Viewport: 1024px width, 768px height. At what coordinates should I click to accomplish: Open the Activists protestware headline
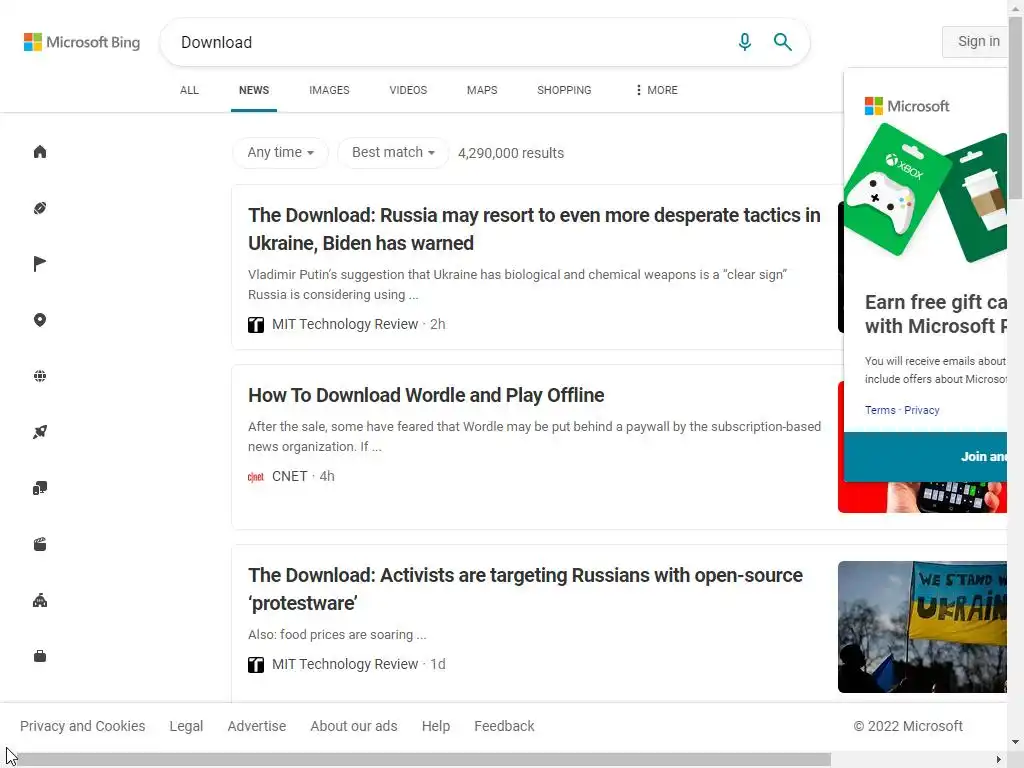(x=525, y=589)
